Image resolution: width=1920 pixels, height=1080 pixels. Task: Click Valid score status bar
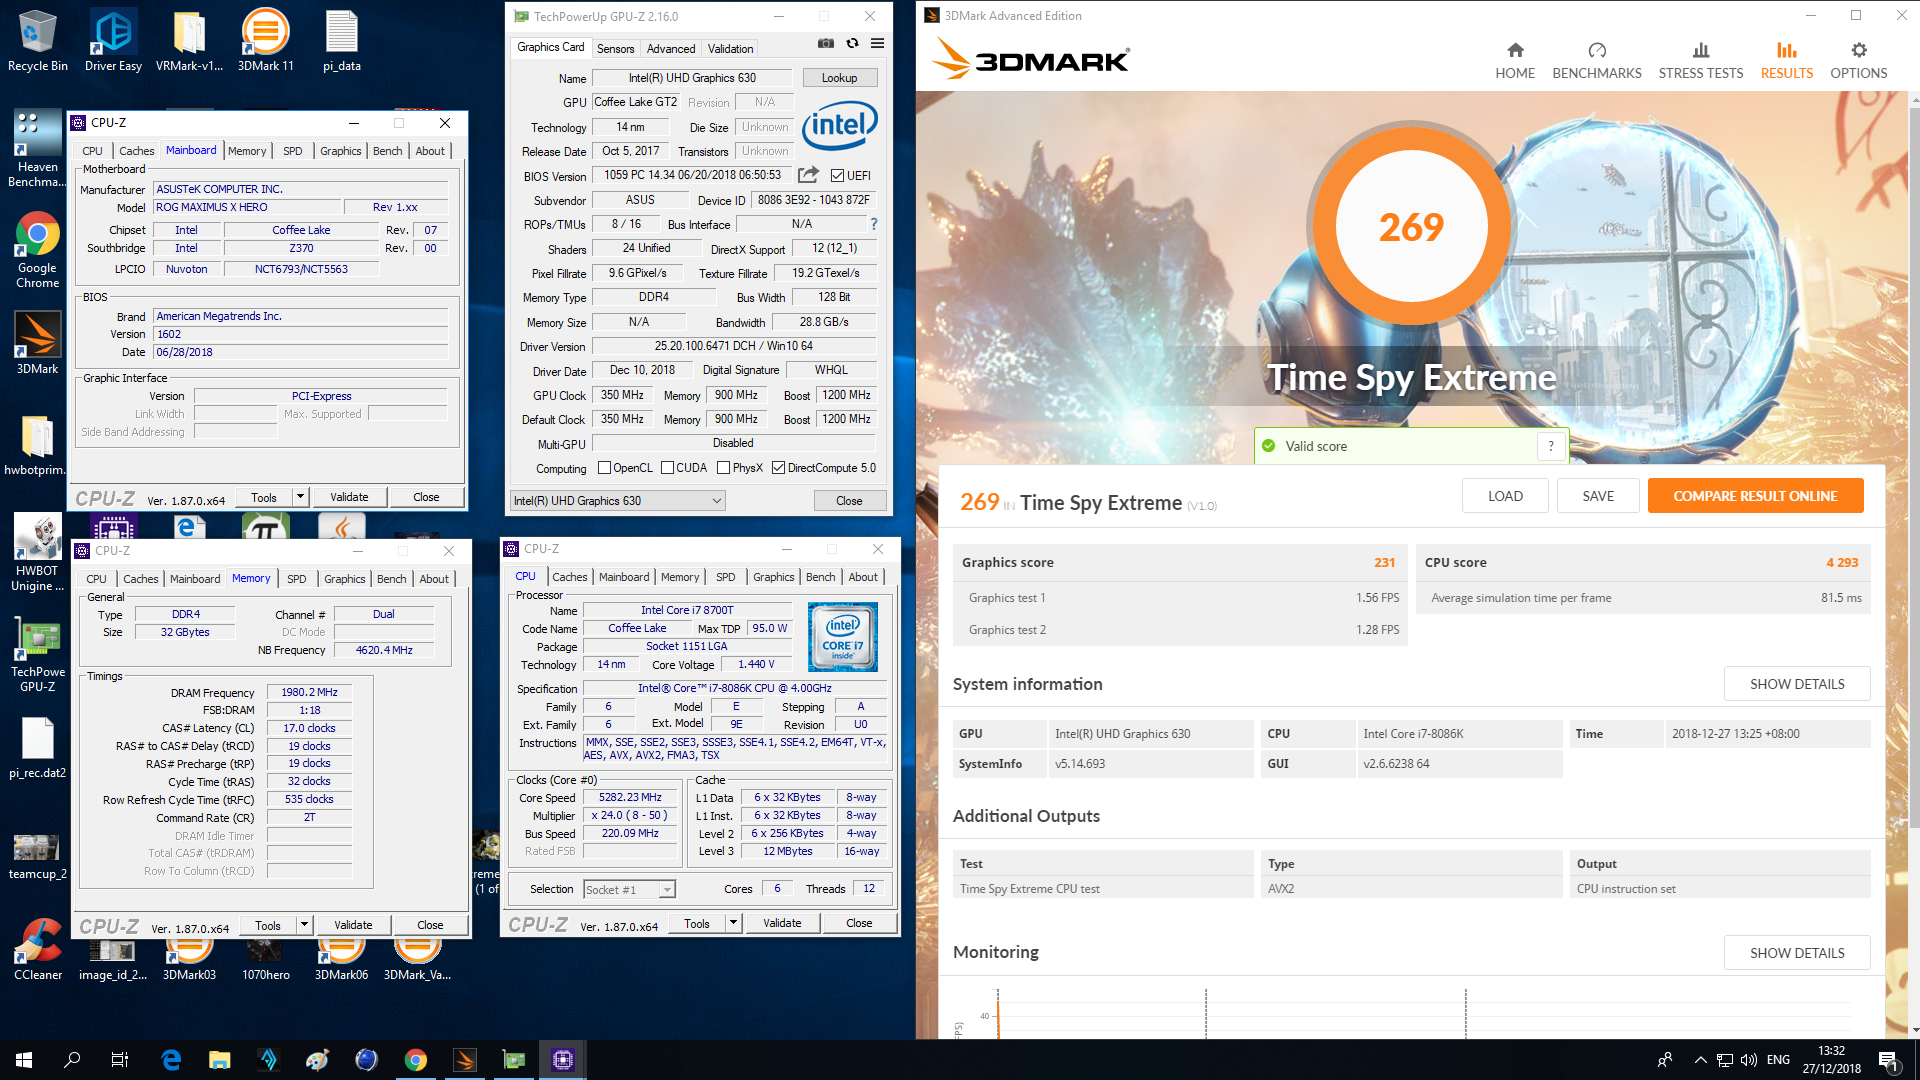point(1410,446)
